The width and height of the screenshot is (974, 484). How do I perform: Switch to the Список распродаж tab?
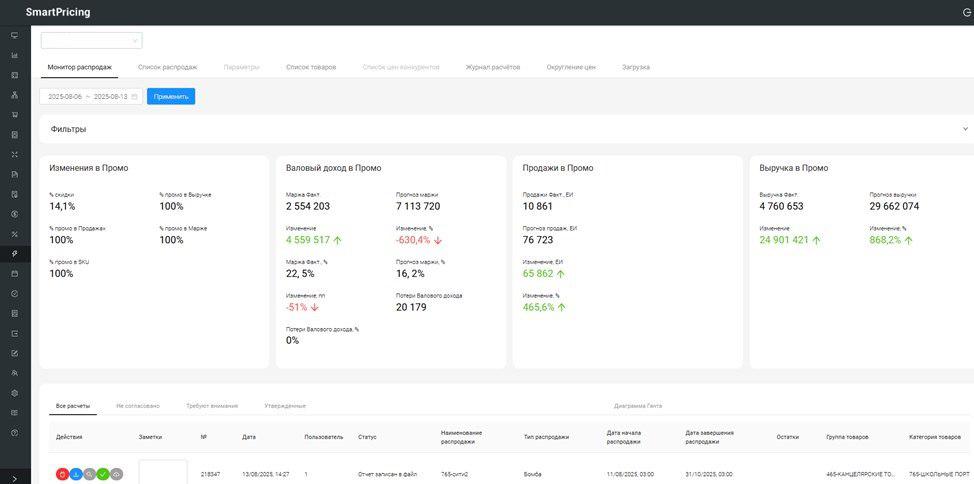[167, 67]
